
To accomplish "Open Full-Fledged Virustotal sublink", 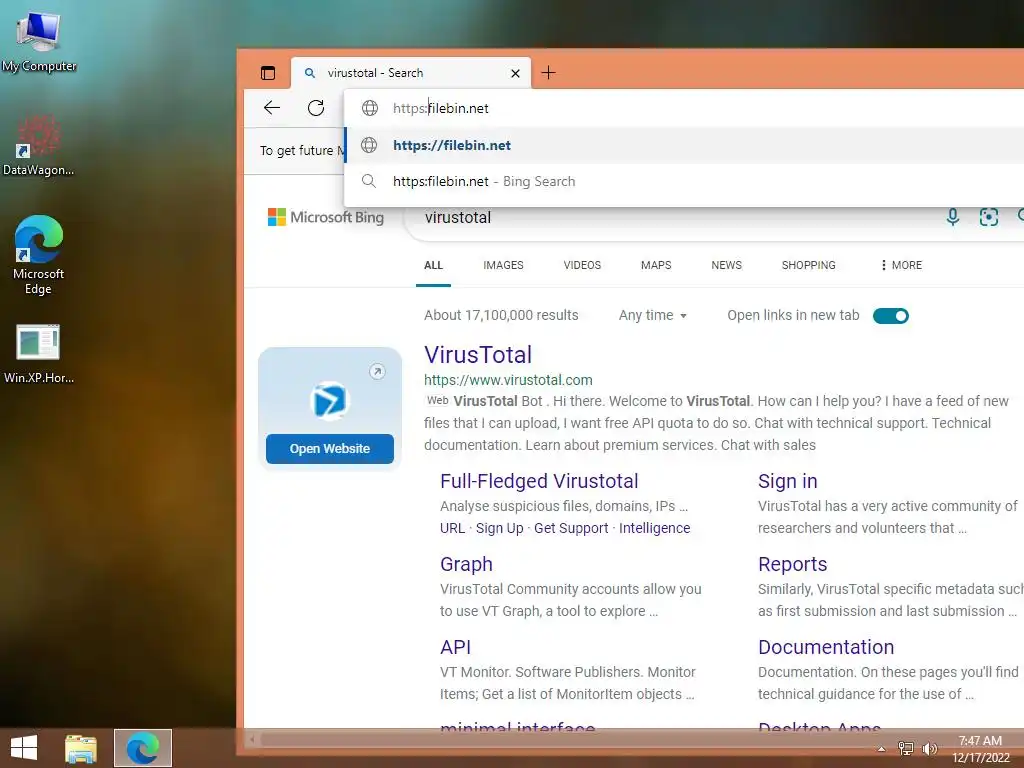I will (x=539, y=481).
